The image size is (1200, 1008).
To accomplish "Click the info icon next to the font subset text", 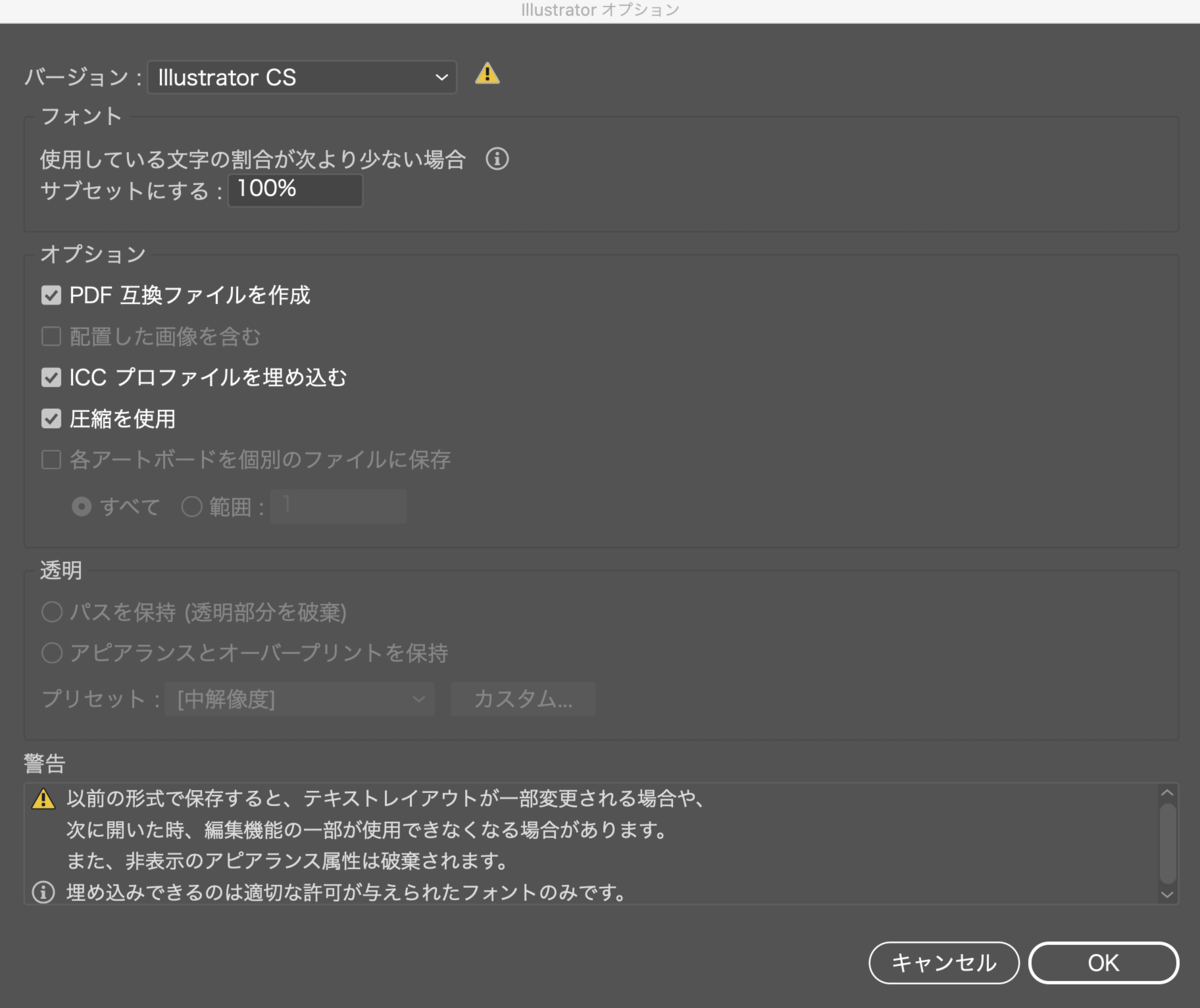I will click(497, 159).
